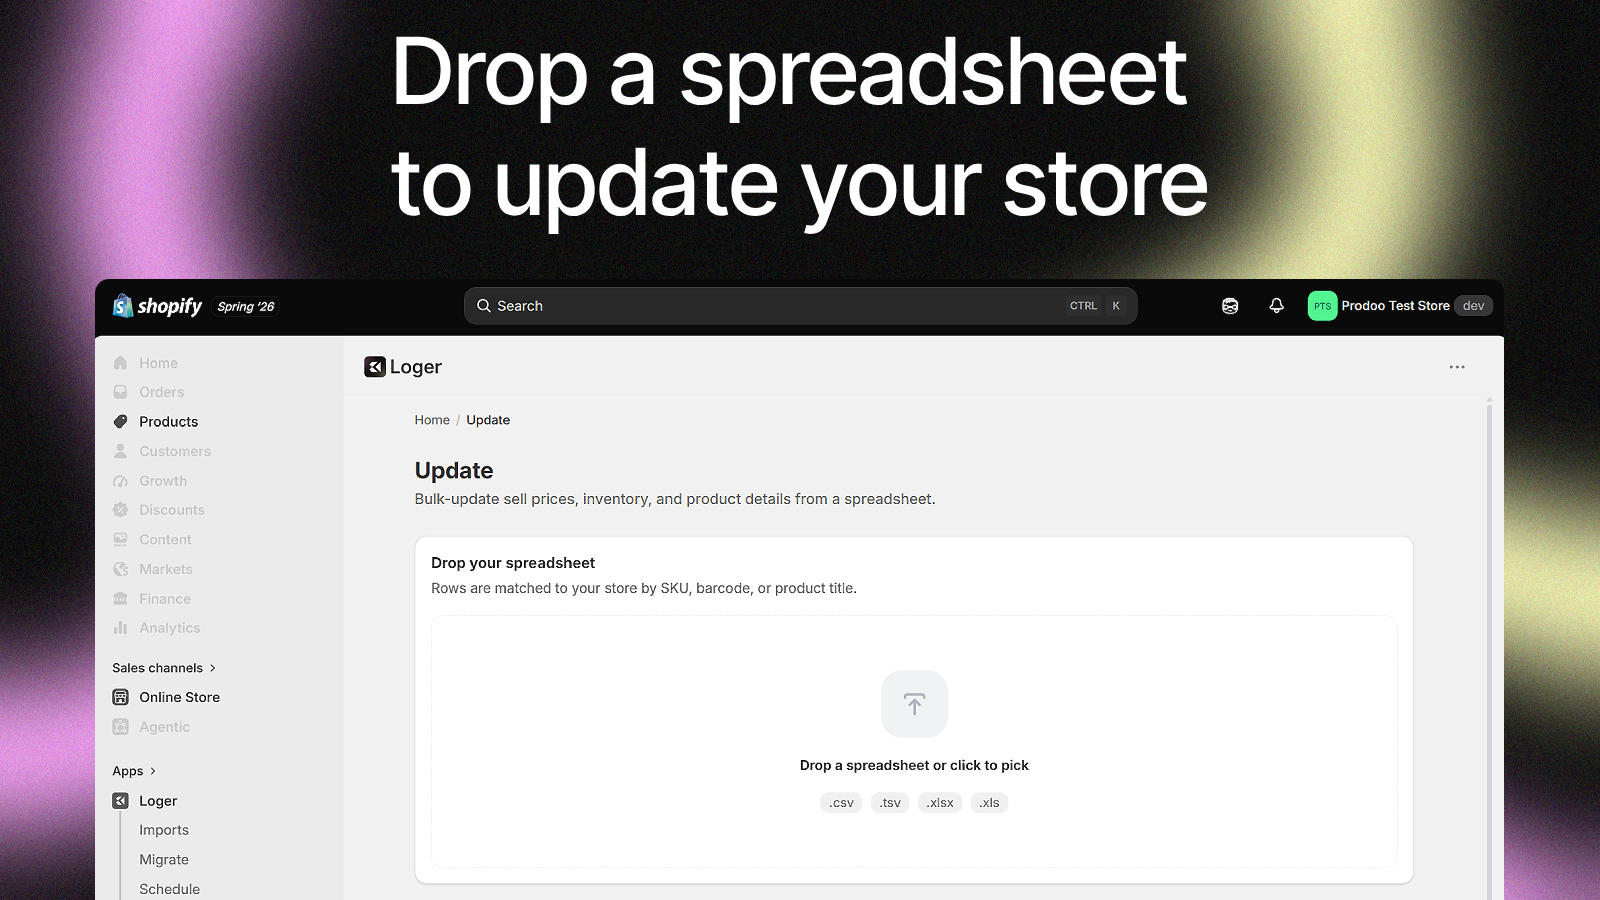Click the Orders inbox icon
The image size is (1600, 900).
[x=121, y=392]
